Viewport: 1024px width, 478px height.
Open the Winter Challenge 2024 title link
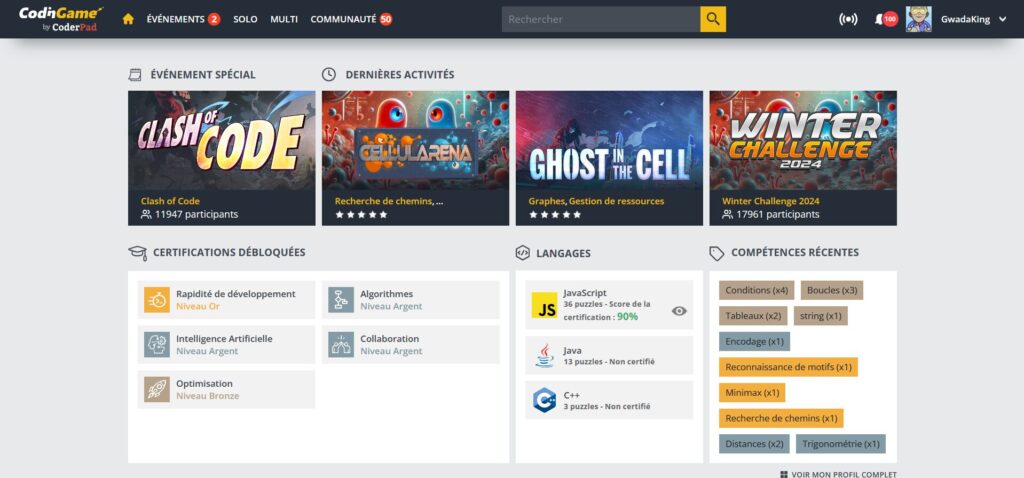click(771, 201)
